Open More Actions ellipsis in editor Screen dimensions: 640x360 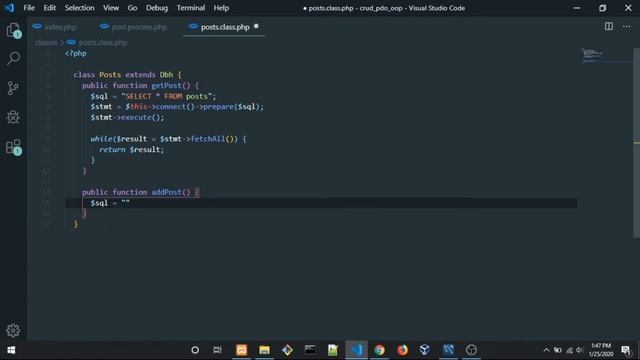(627, 27)
